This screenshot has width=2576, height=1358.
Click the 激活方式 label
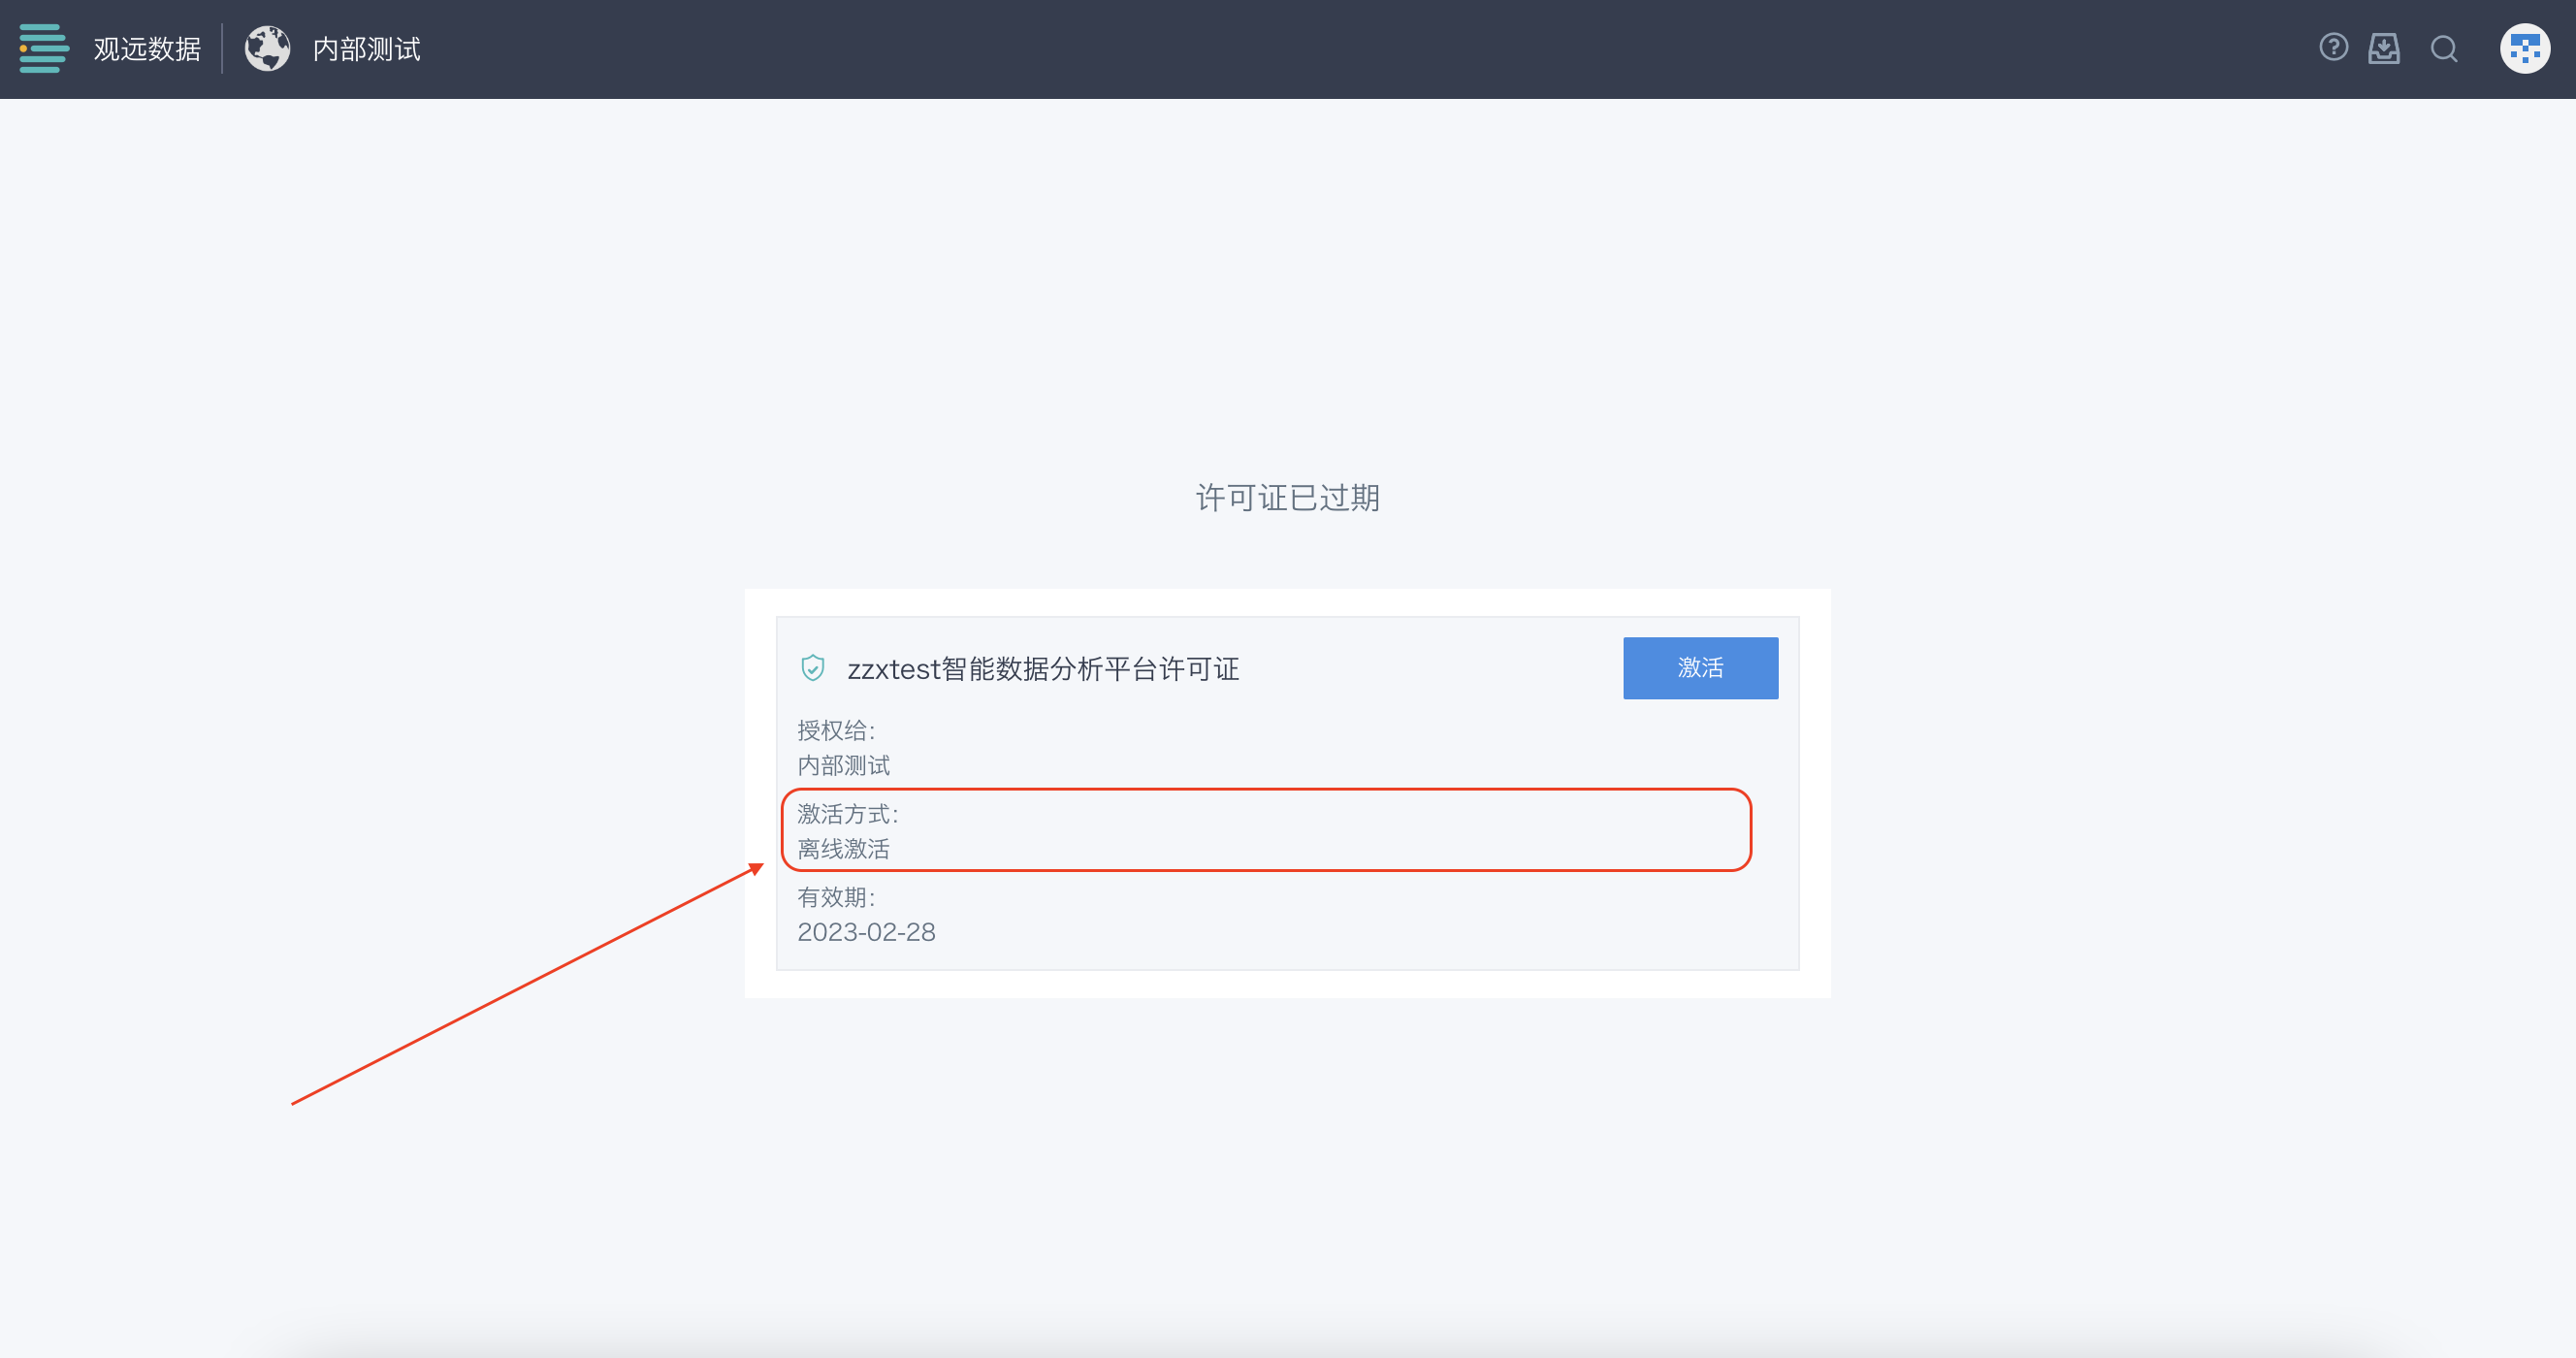coord(848,815)
